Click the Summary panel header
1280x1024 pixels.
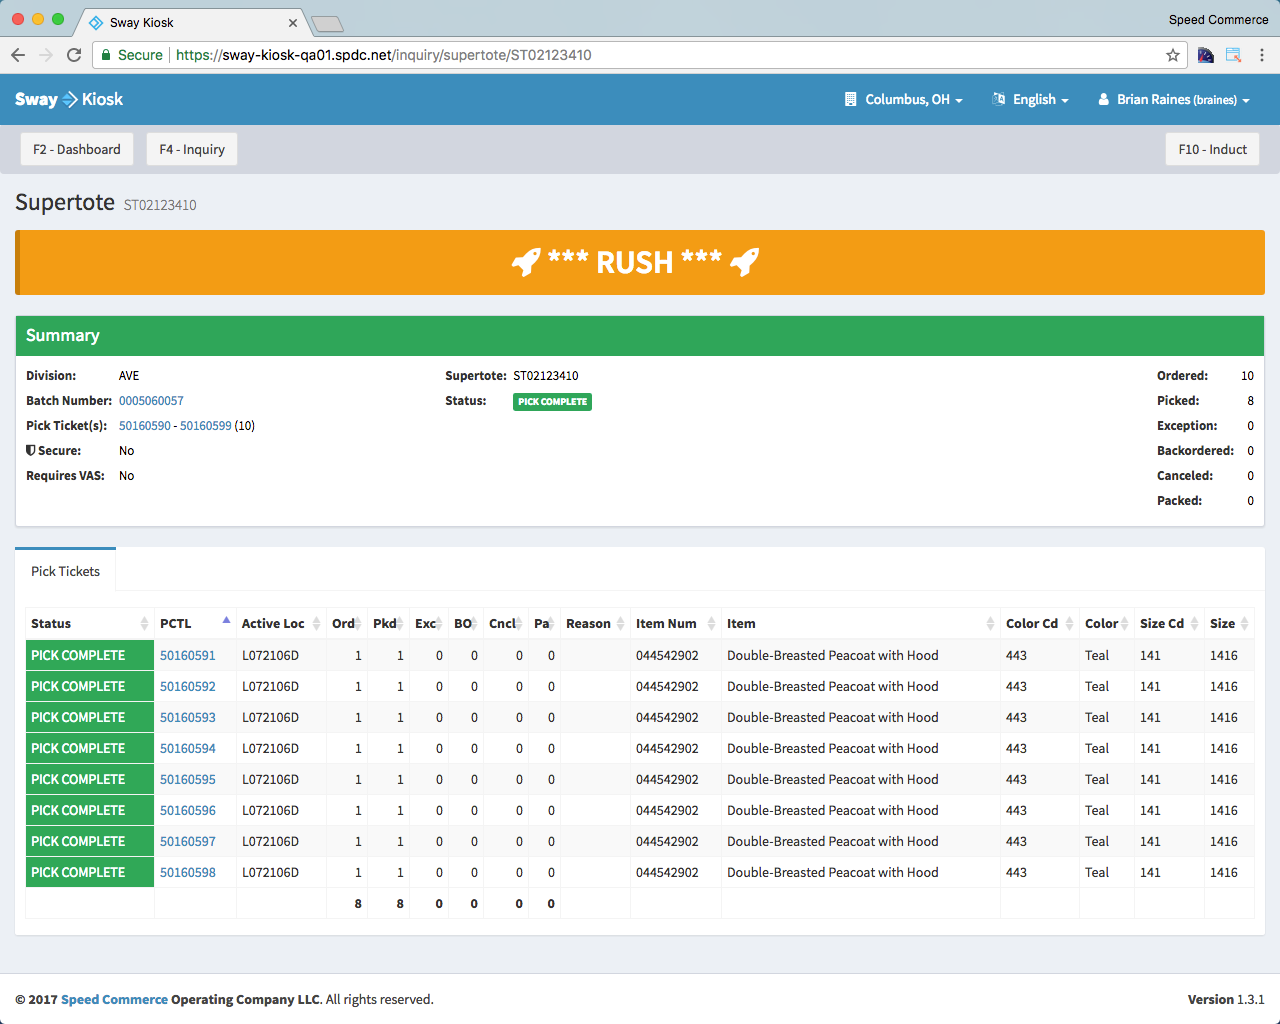tap(640, 336)
